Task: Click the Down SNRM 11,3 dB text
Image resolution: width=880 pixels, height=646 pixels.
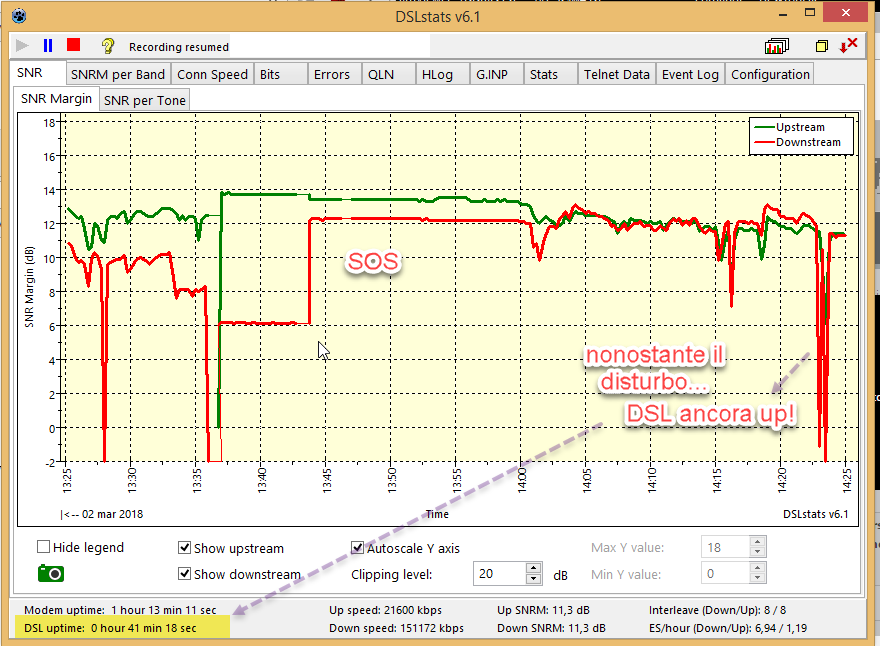Action: (x=551, y=628)
